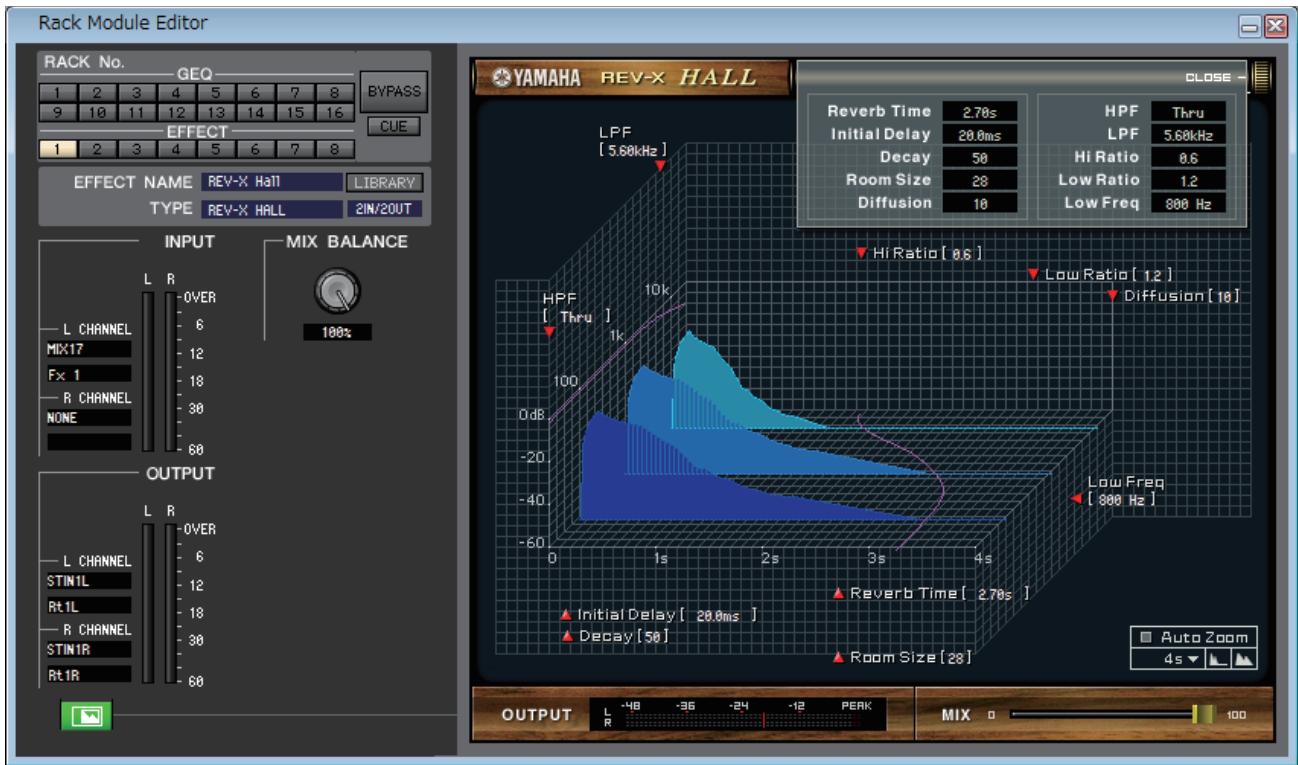Enable the Auto Zoom checkbox
This screenshot has height=765, width=1298.
point(1146,637)
